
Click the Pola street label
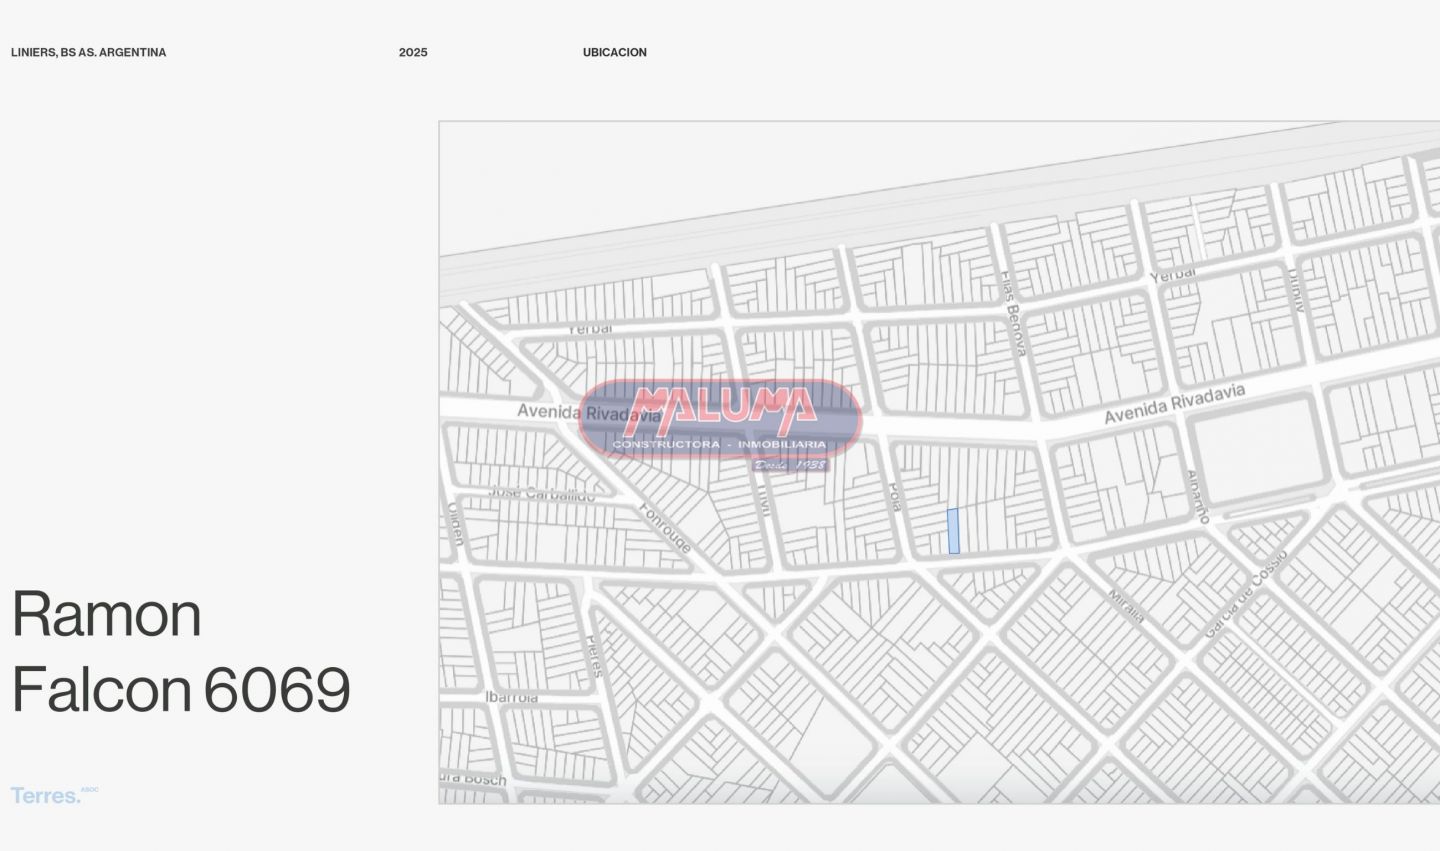pyautogui.click(x=895, y=497)
